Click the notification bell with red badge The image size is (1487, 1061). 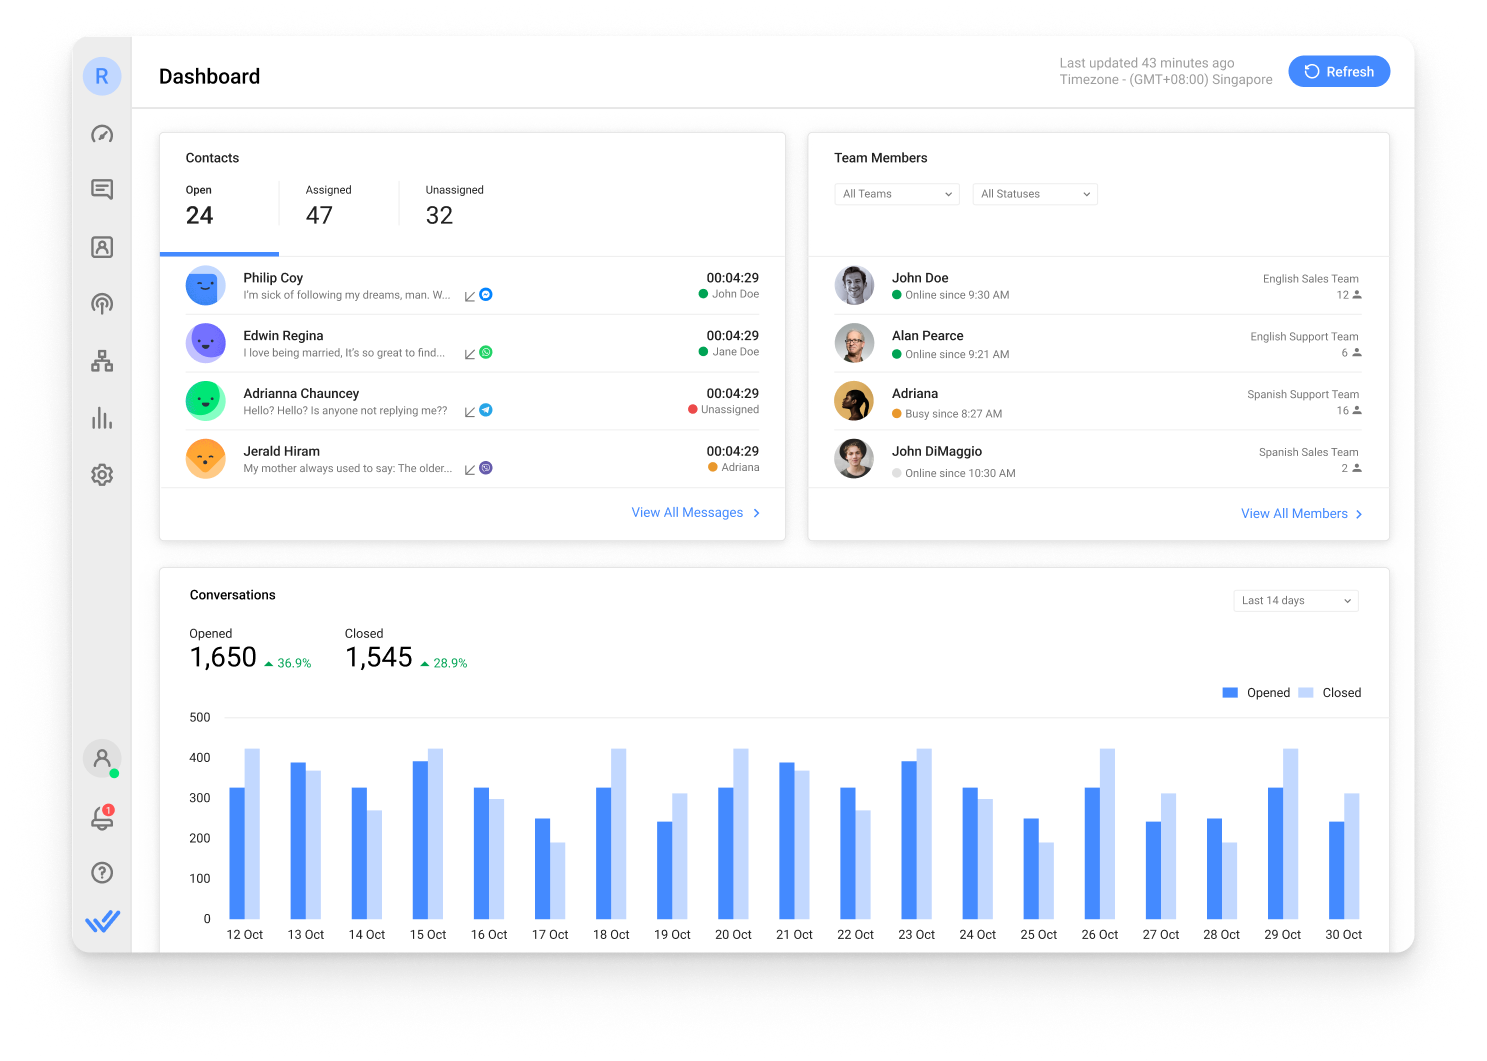click(101, 818)
